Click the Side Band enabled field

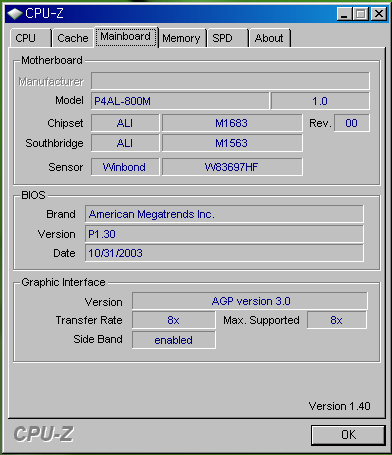(x=174, y=340)
